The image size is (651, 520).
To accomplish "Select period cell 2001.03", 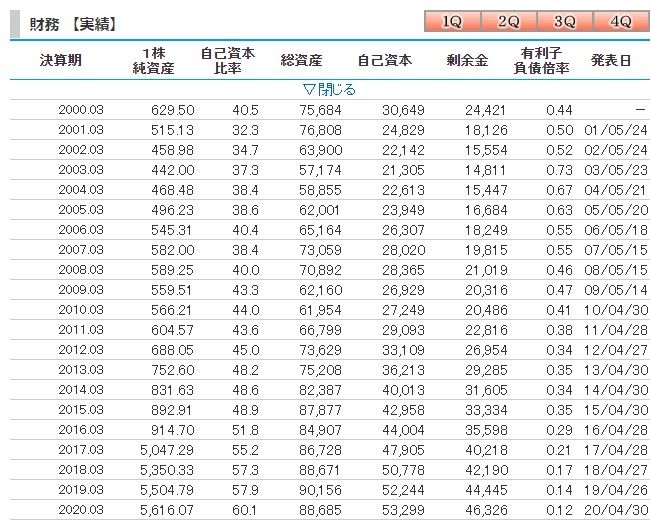I will point(81,130).
